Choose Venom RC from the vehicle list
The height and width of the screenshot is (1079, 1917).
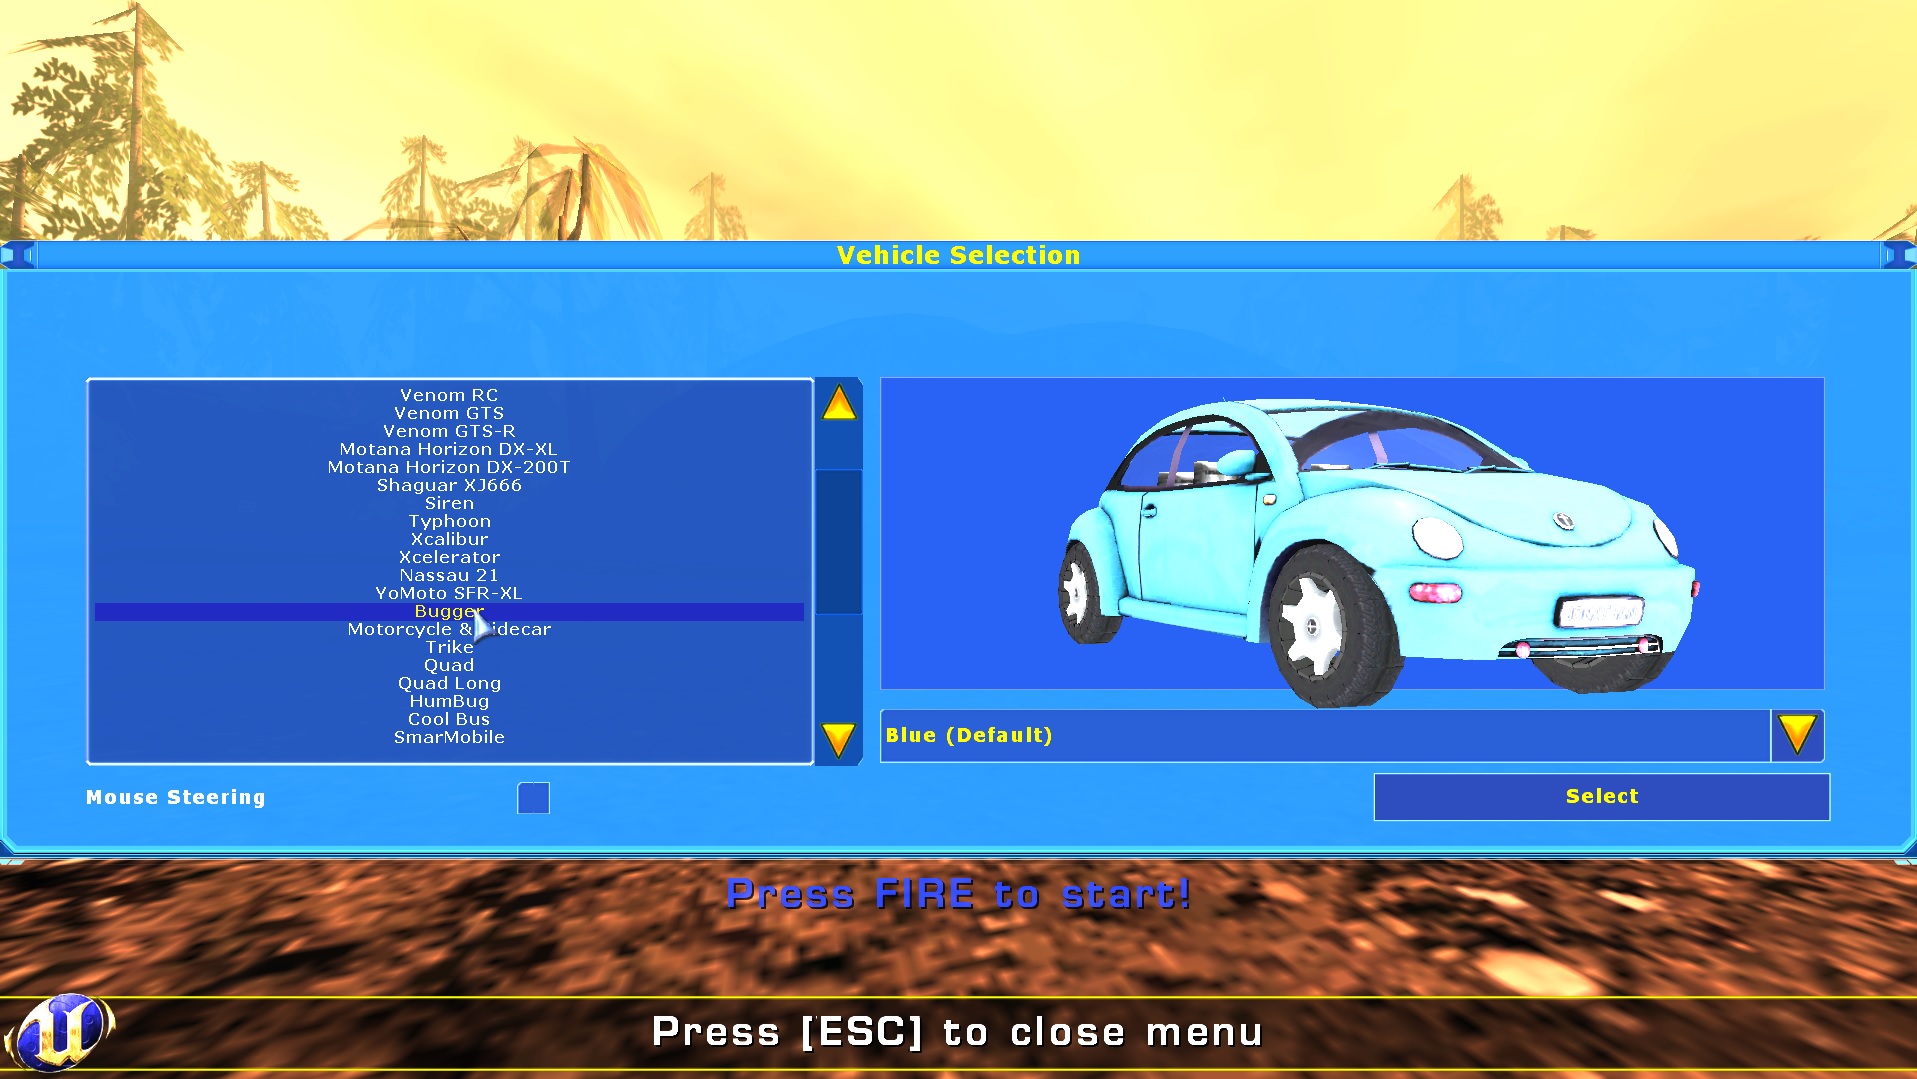click(449, 395)
